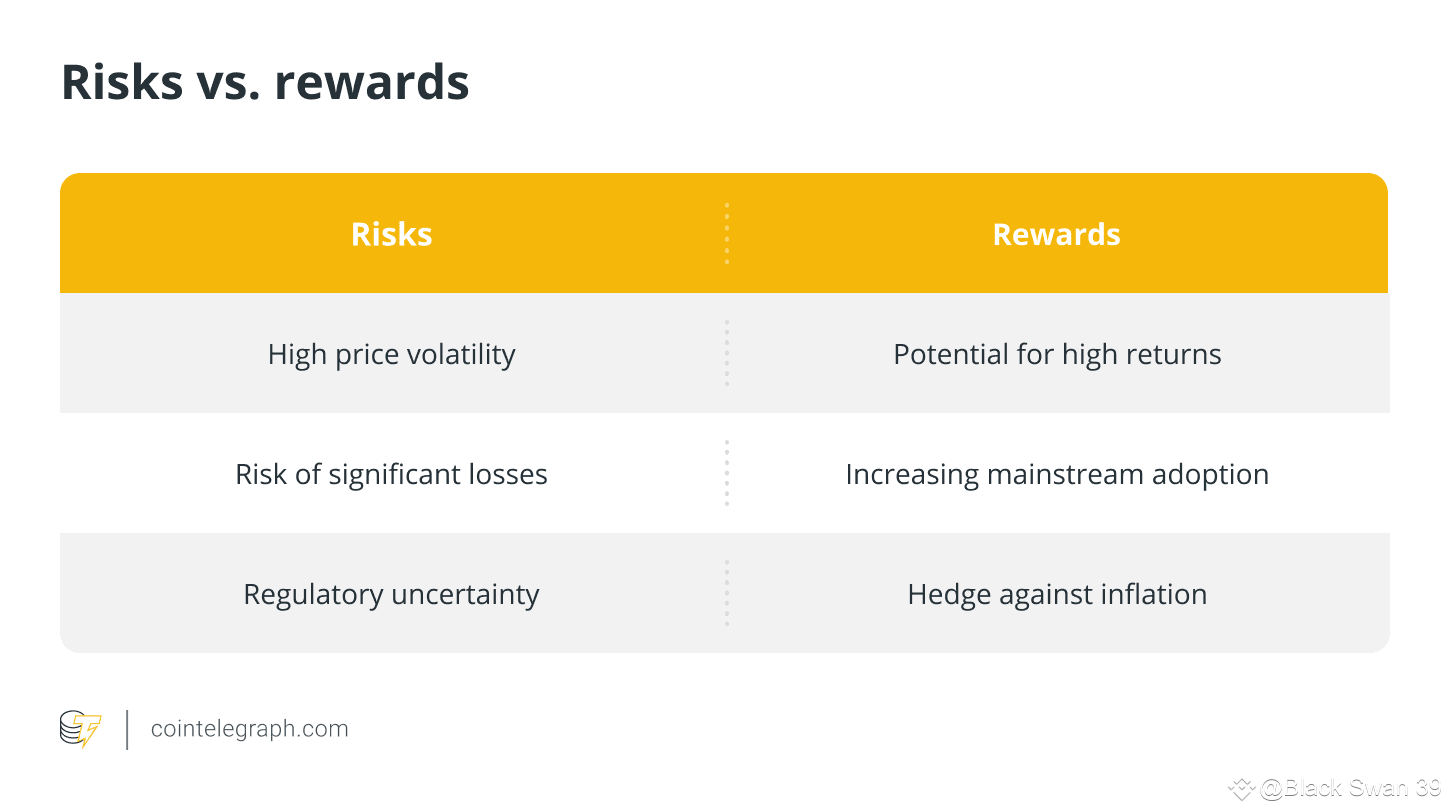Select the "Increasing mainstream adoption" cell
Image resolution: width=1450 pixels, height=810 pixels.
click(x=1057, y=474)
